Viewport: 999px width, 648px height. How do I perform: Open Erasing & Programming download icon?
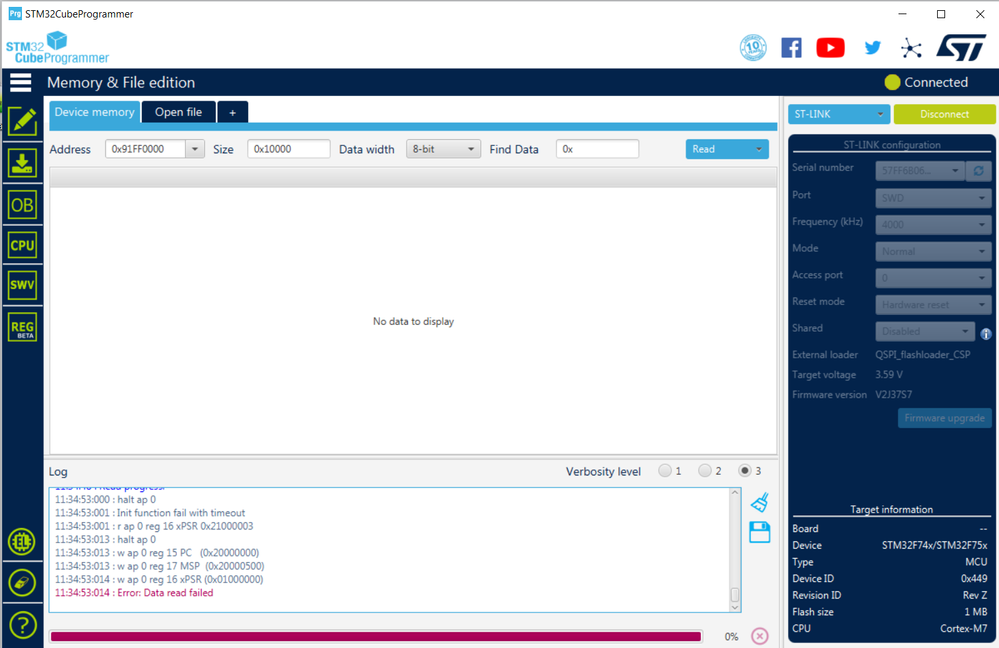pos(22,163)
